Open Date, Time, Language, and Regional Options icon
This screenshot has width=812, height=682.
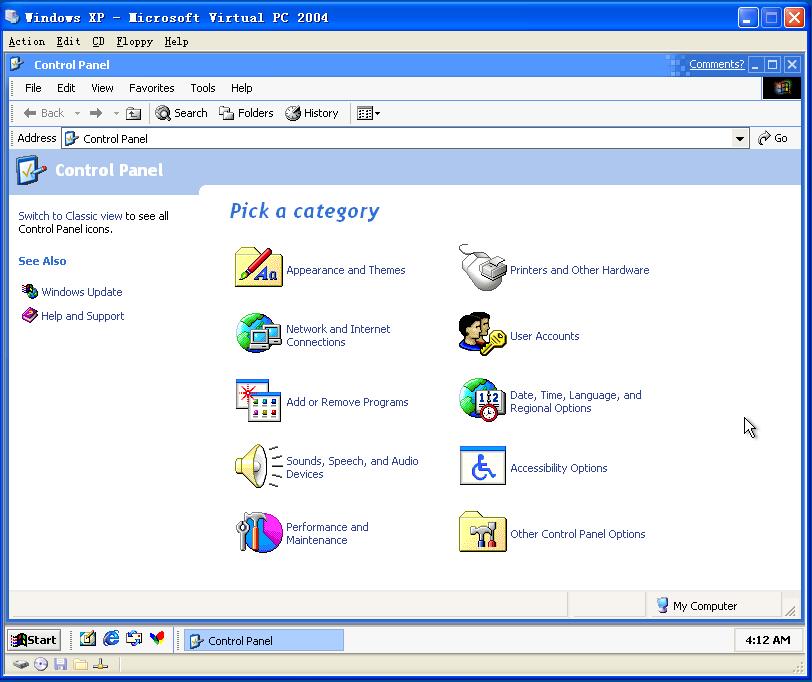482,399
